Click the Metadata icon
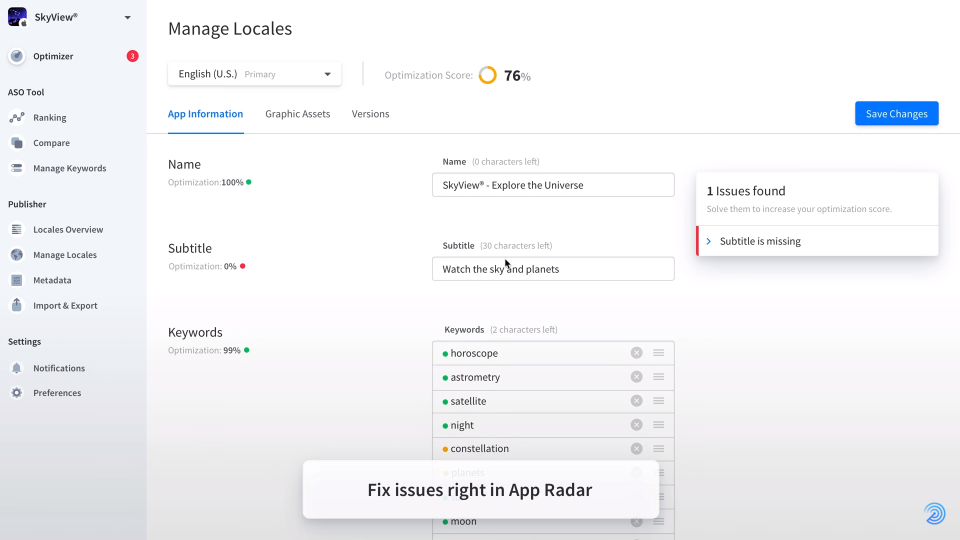This screenshot has width=960, height=540. pos(17,280)
